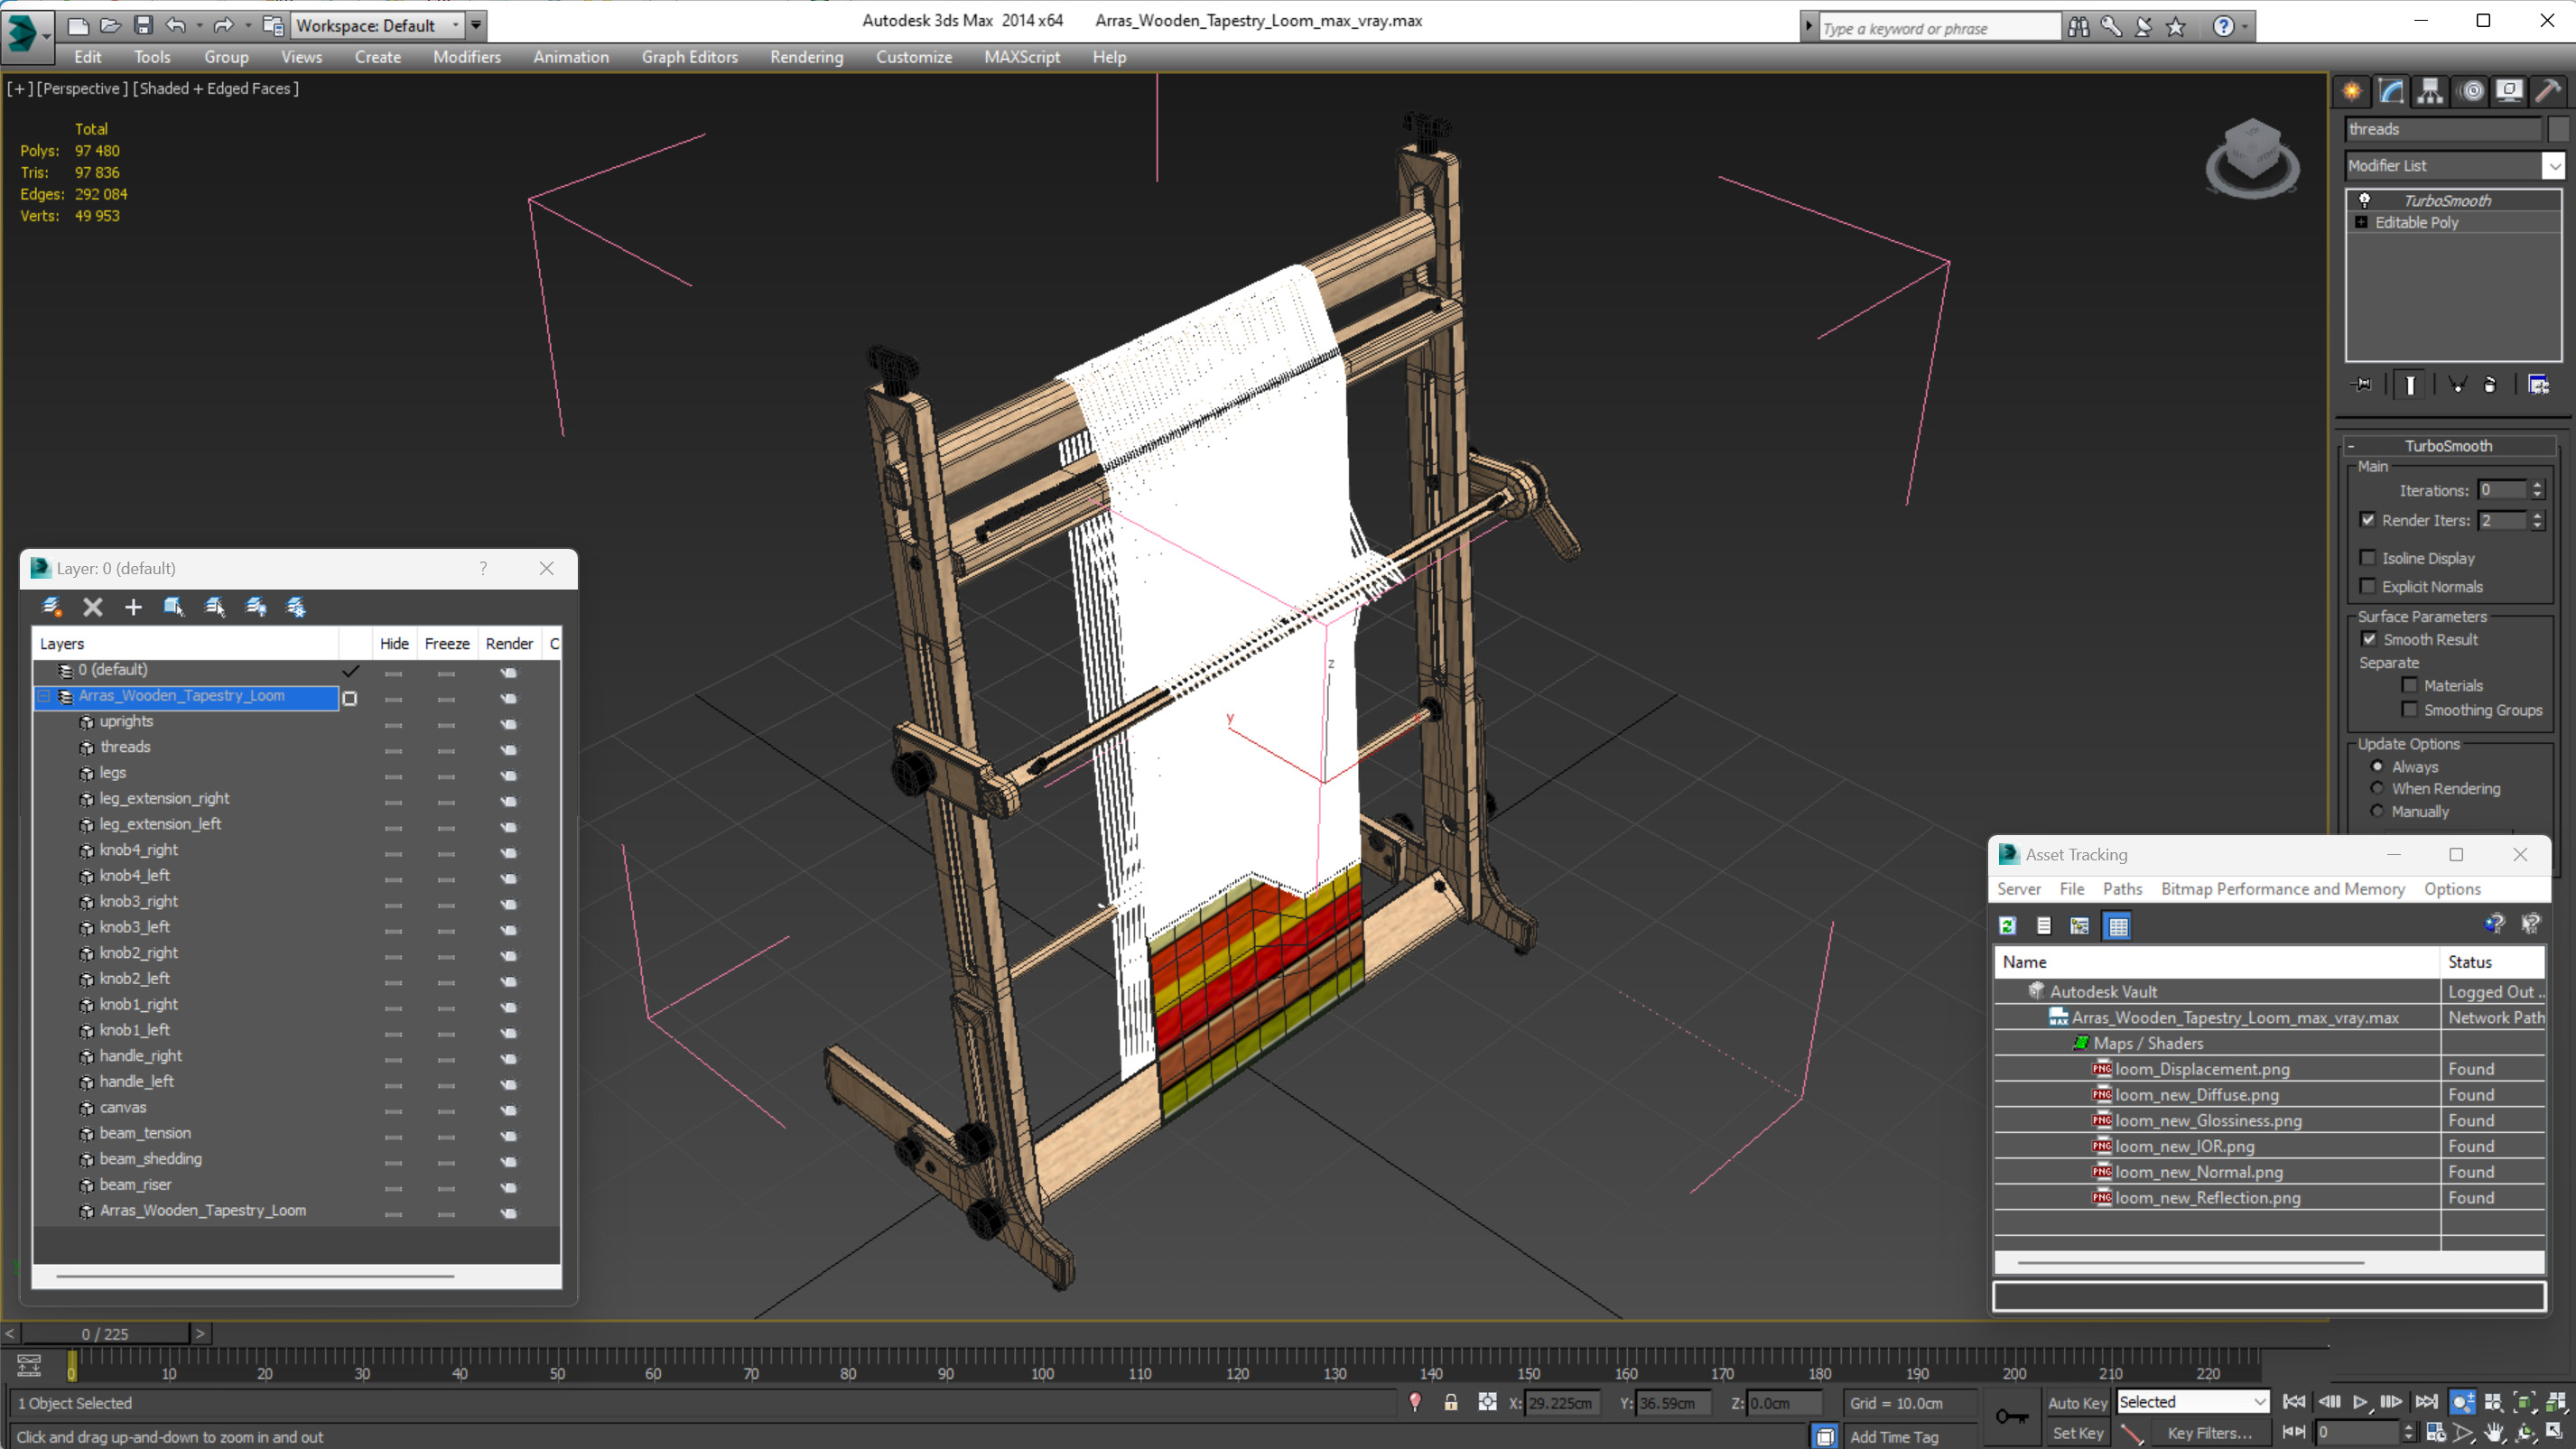Click the key icon for Set Keys
Image resolution: width=2576 pixels, height=1449 pixels.
tap(2012, 1417)
